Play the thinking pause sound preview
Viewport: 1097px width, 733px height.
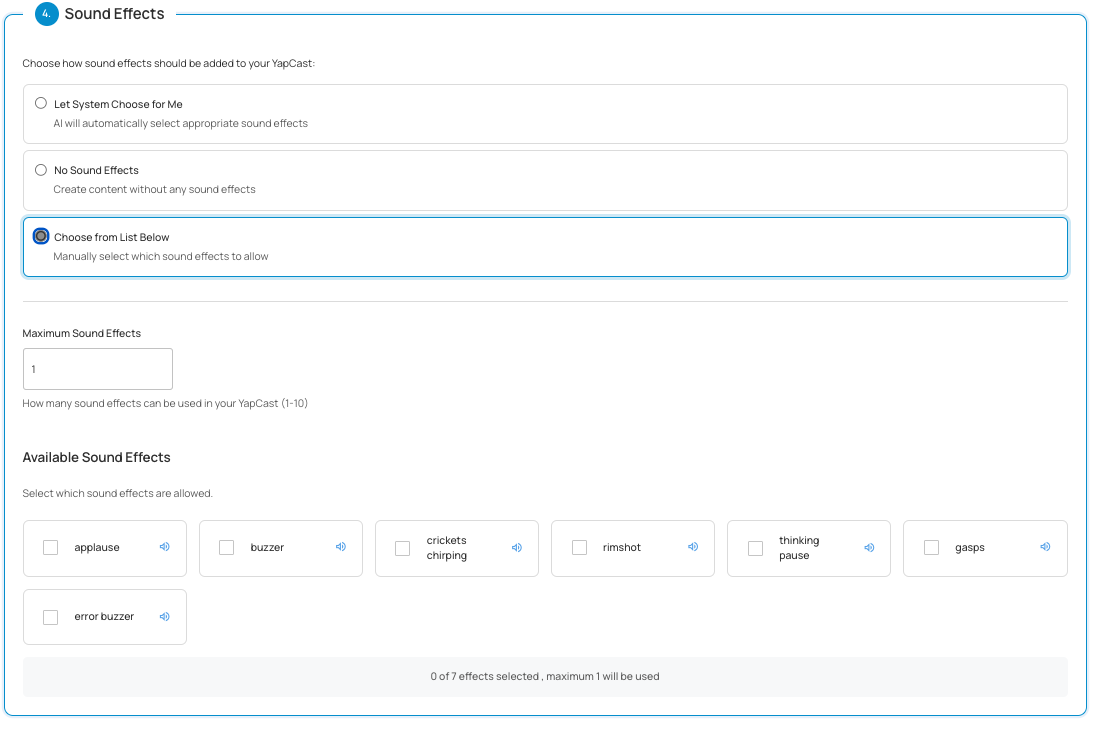pyautogui.click(x=869, y=547)
